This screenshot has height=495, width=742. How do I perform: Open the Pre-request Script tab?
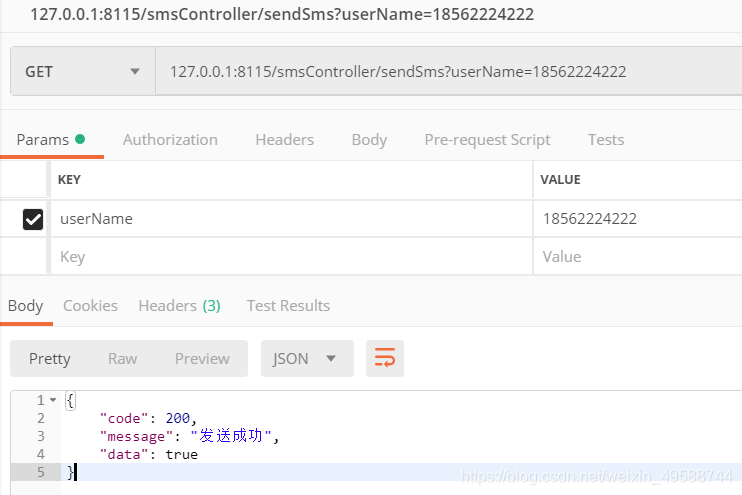pos(487,140)
